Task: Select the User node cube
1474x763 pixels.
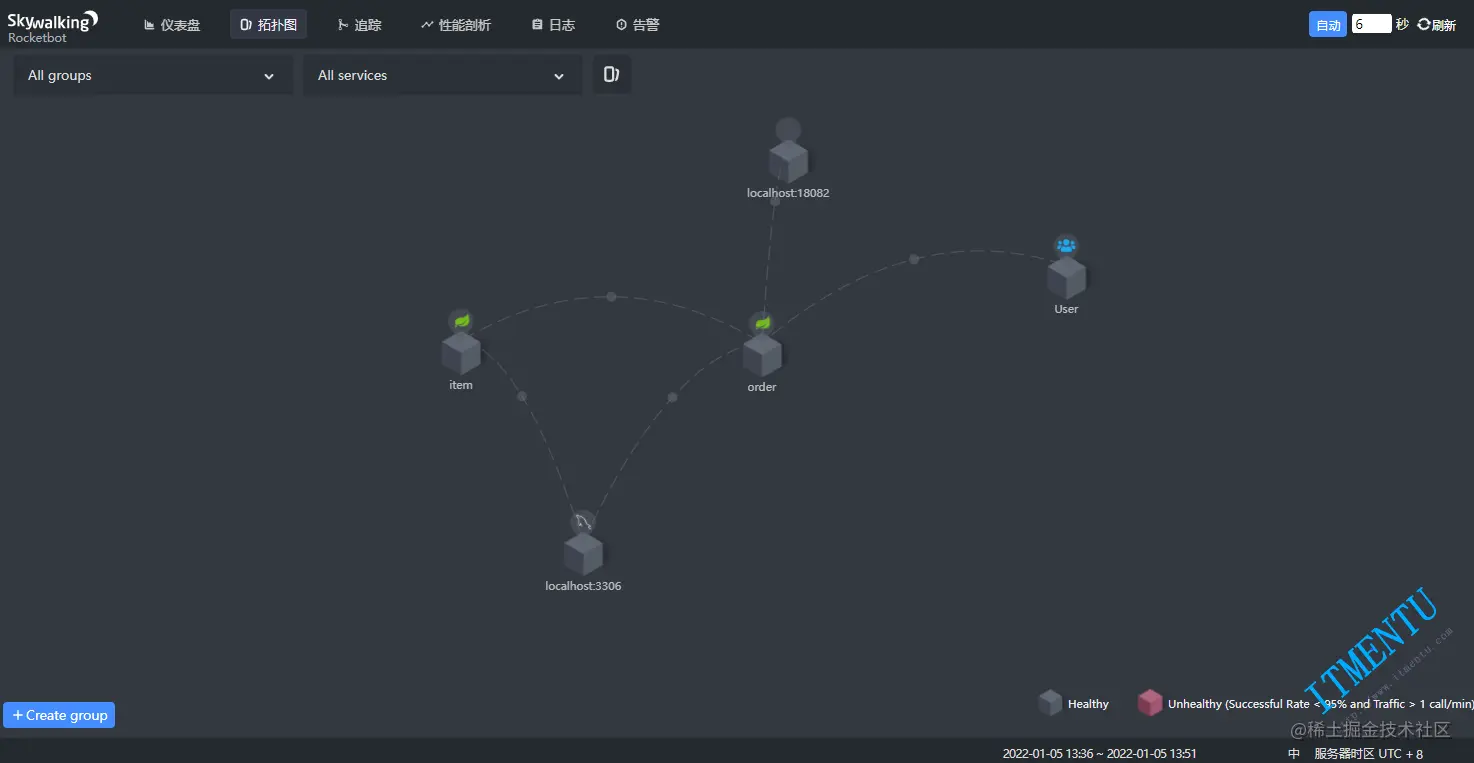Action: [1066, 278]
